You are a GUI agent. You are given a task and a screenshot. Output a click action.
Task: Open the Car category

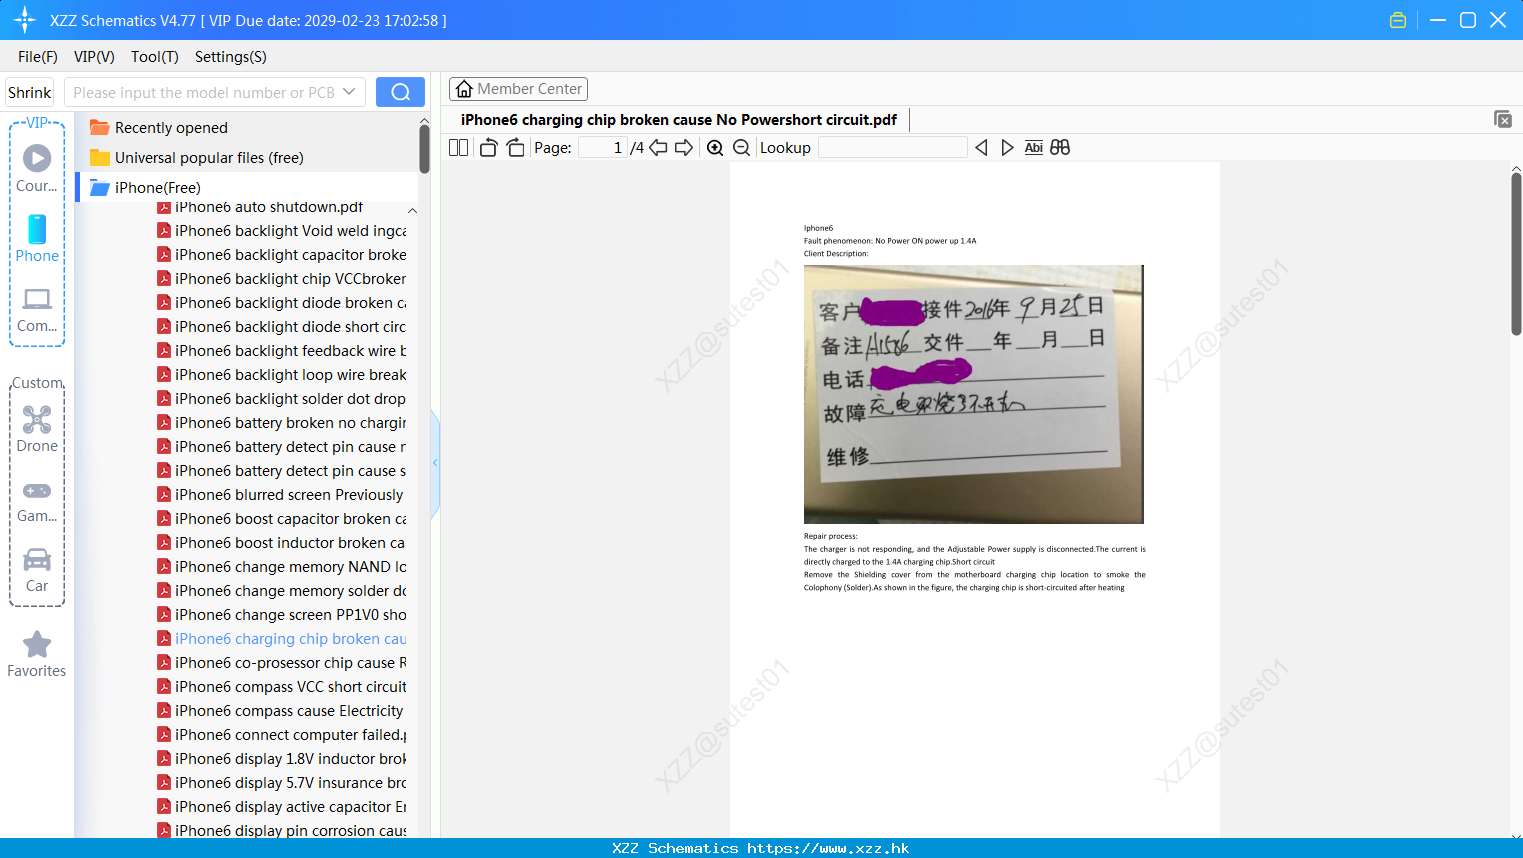point(37,570)
